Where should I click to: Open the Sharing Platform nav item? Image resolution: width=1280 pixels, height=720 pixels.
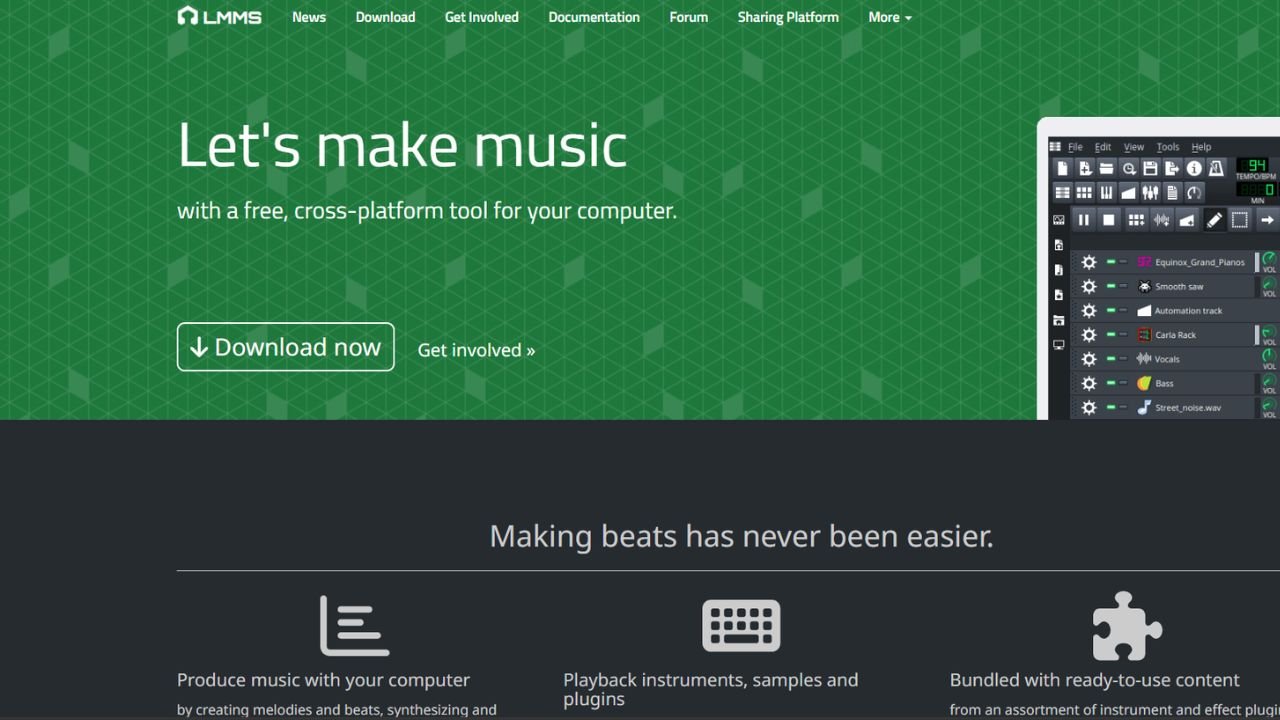tap(788, 17)
